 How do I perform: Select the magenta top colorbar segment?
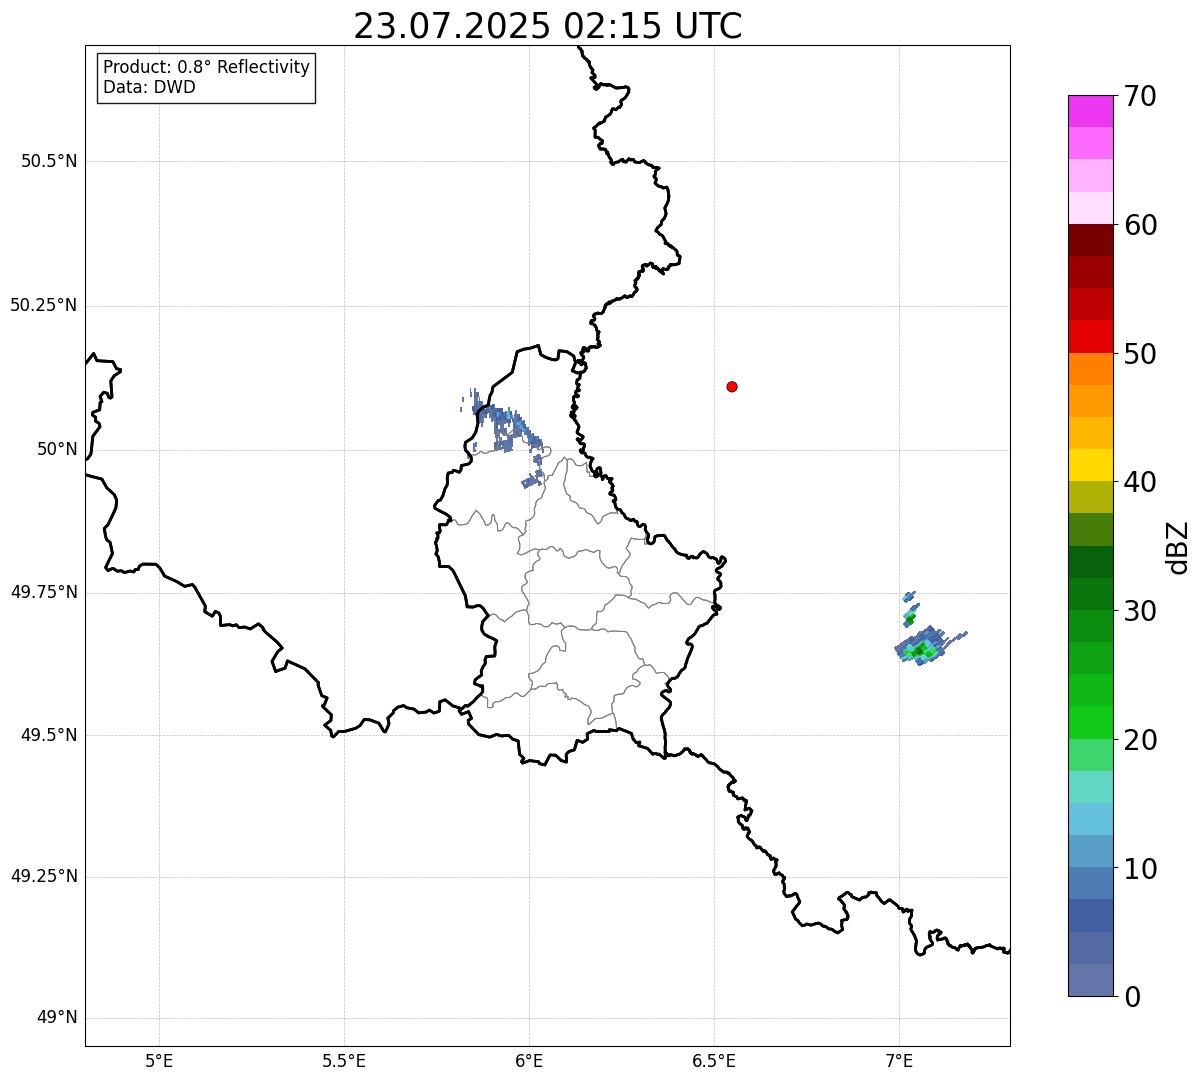tap(1090, 111)
